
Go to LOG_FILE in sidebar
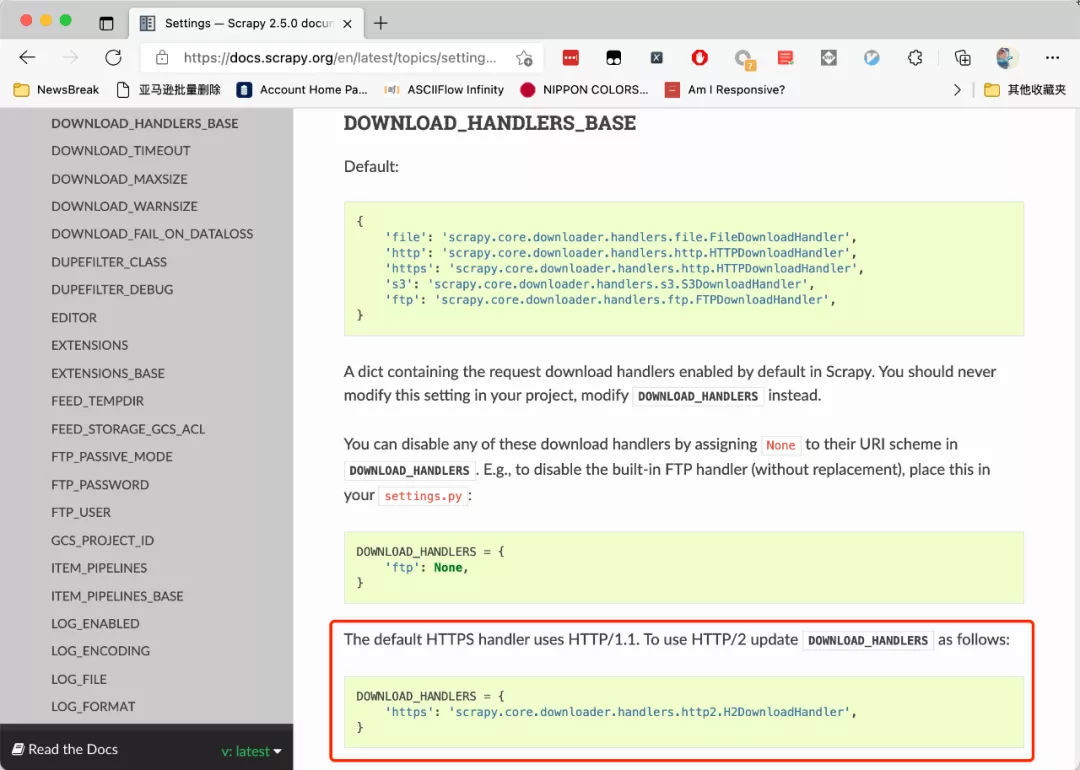tap(79, 680)
